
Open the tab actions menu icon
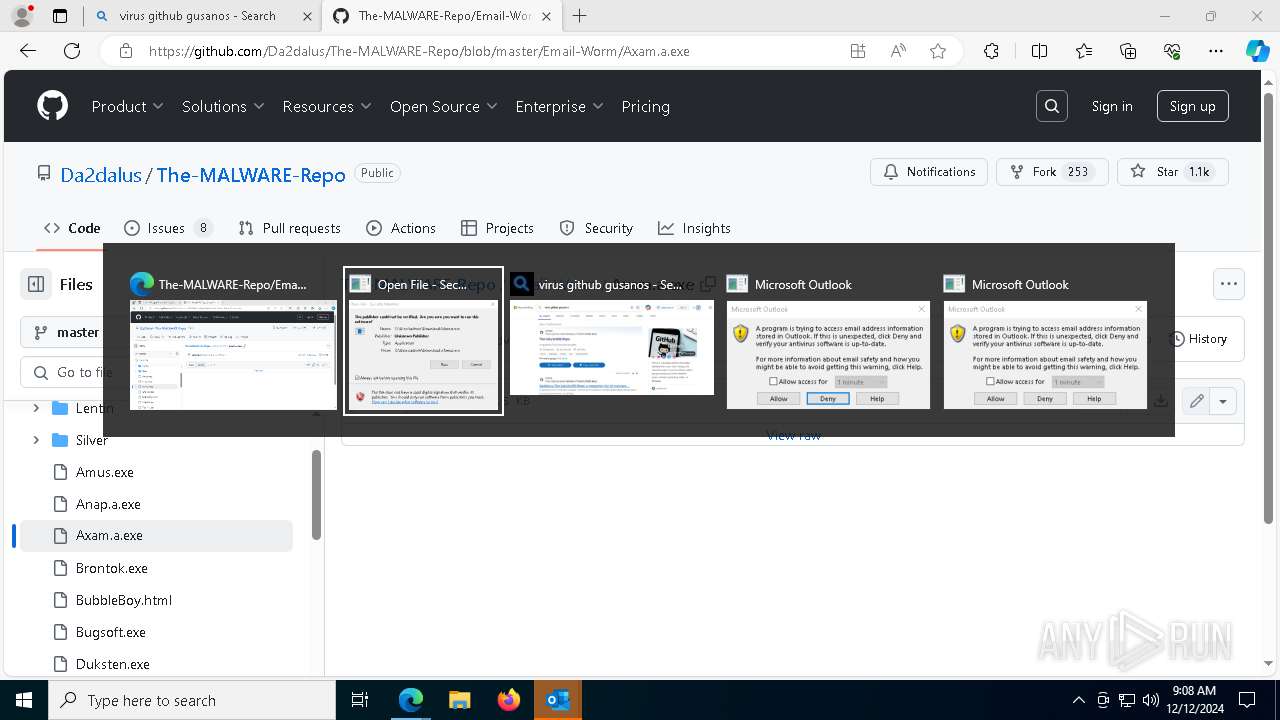[x=60, y=16]
